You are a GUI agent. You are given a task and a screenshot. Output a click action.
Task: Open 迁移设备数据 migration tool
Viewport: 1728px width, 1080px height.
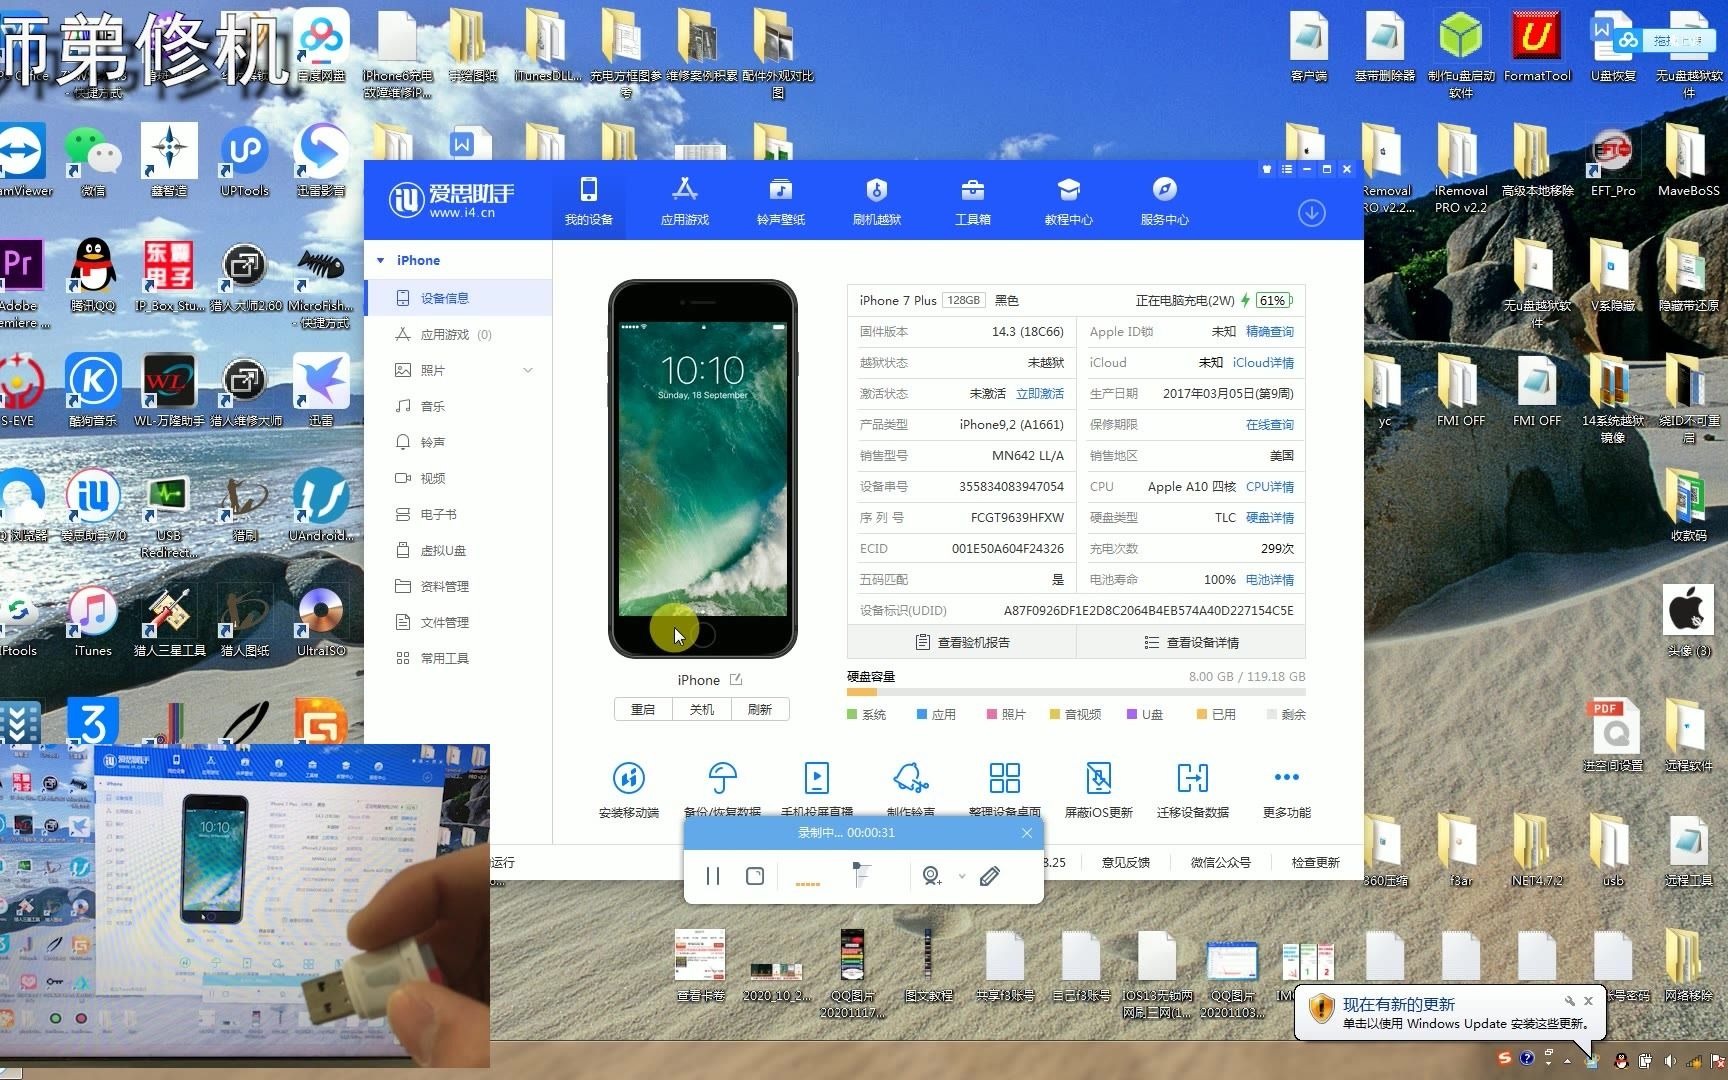pos(1192,778)
